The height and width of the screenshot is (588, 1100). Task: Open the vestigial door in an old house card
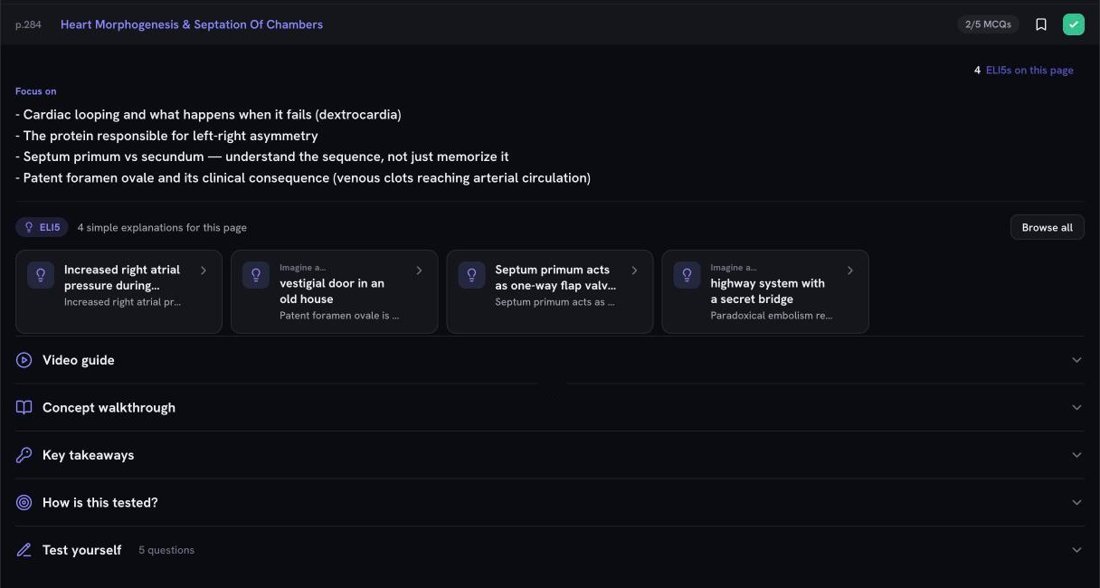pos(335,291)
